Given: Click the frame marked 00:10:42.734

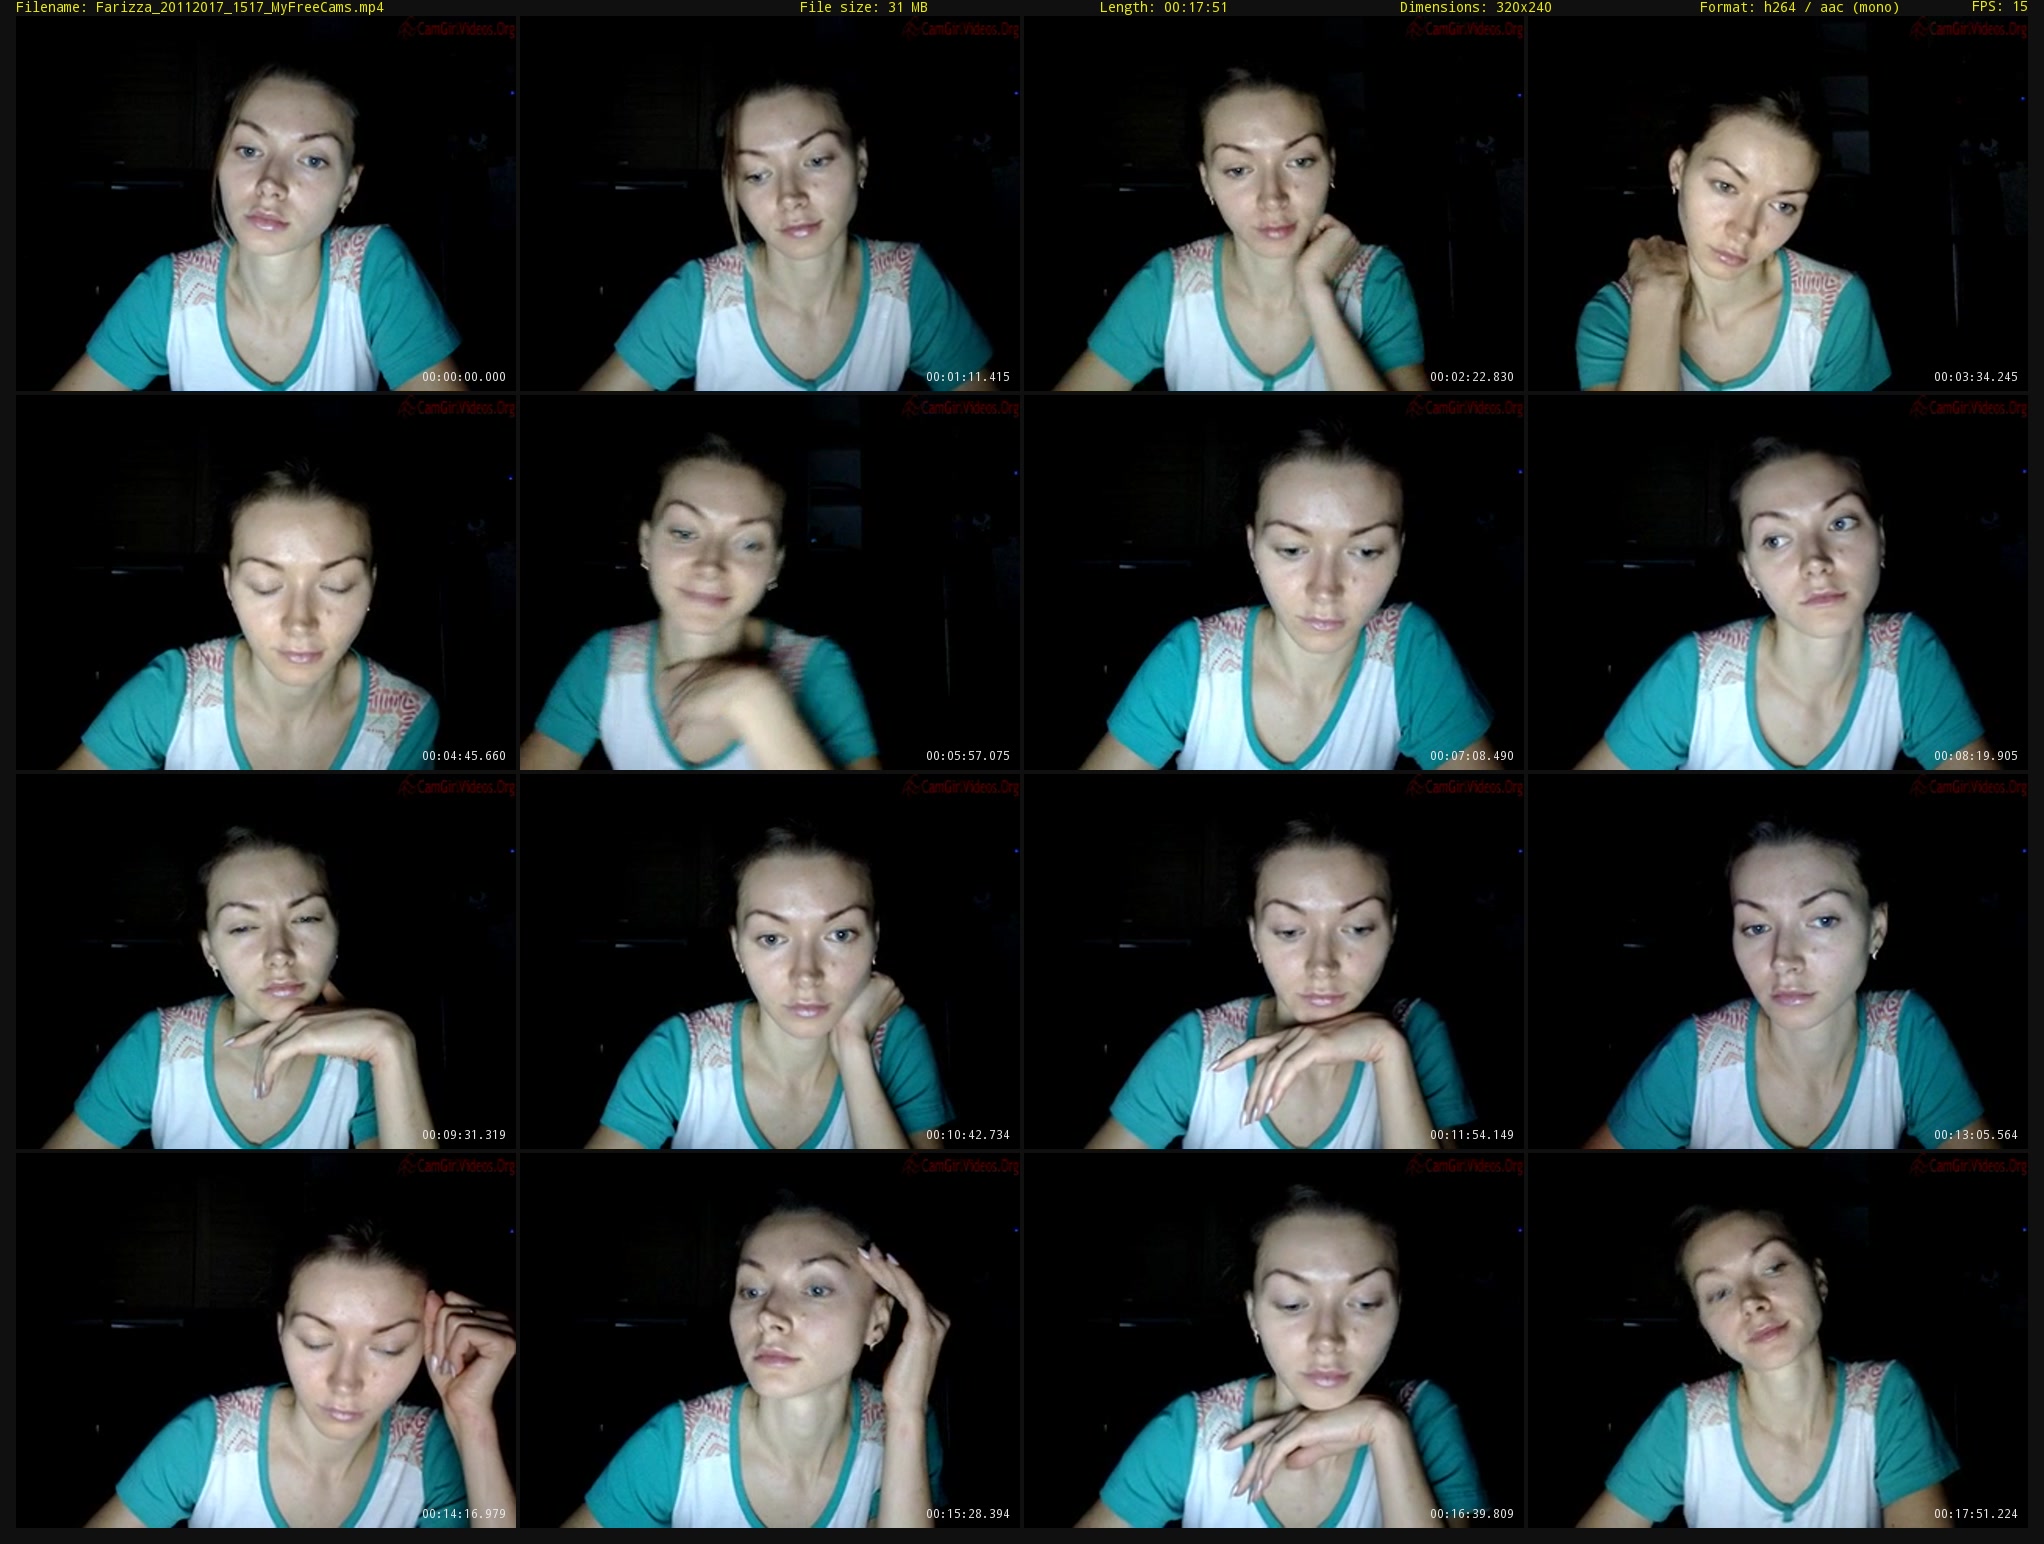Looking at the screenshot, I should click(x=770, y=962).
